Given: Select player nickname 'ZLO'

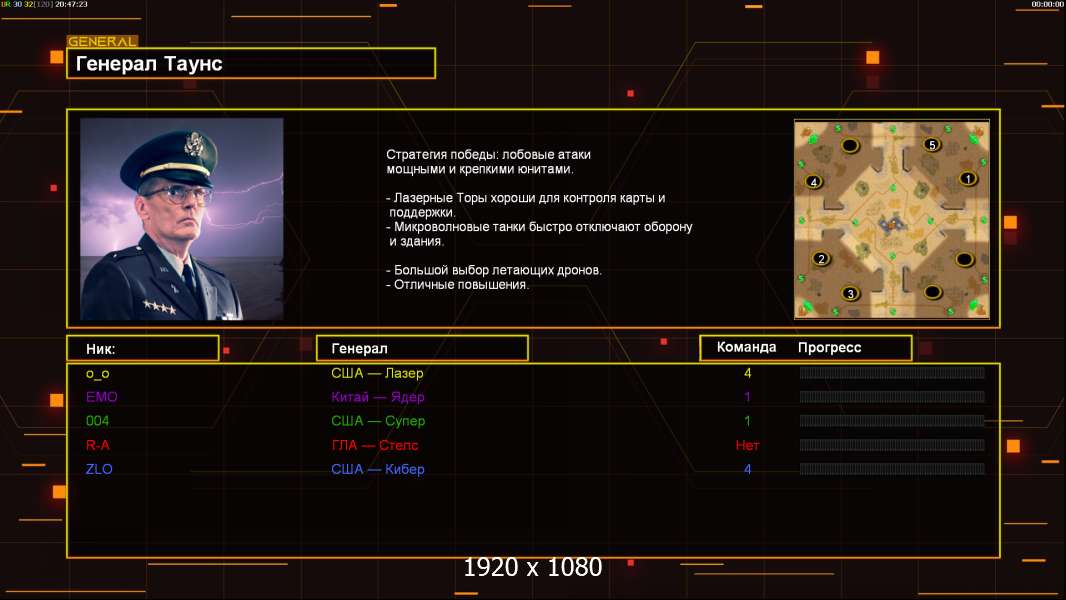Looking at the screenshot, I should [99, 469].
